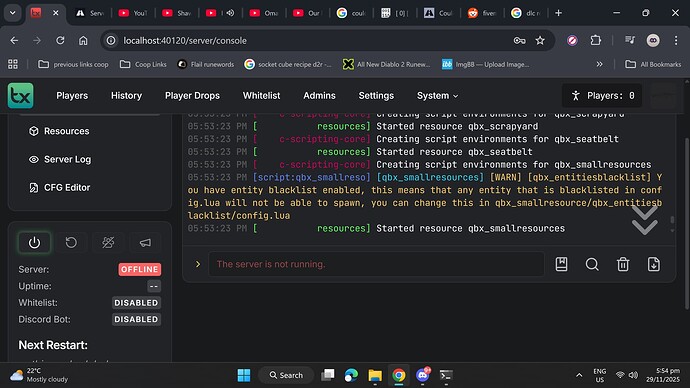690x388 pixels.
Task: Open the tab search dropdown arrow
Action: click(x=13, y=13)
